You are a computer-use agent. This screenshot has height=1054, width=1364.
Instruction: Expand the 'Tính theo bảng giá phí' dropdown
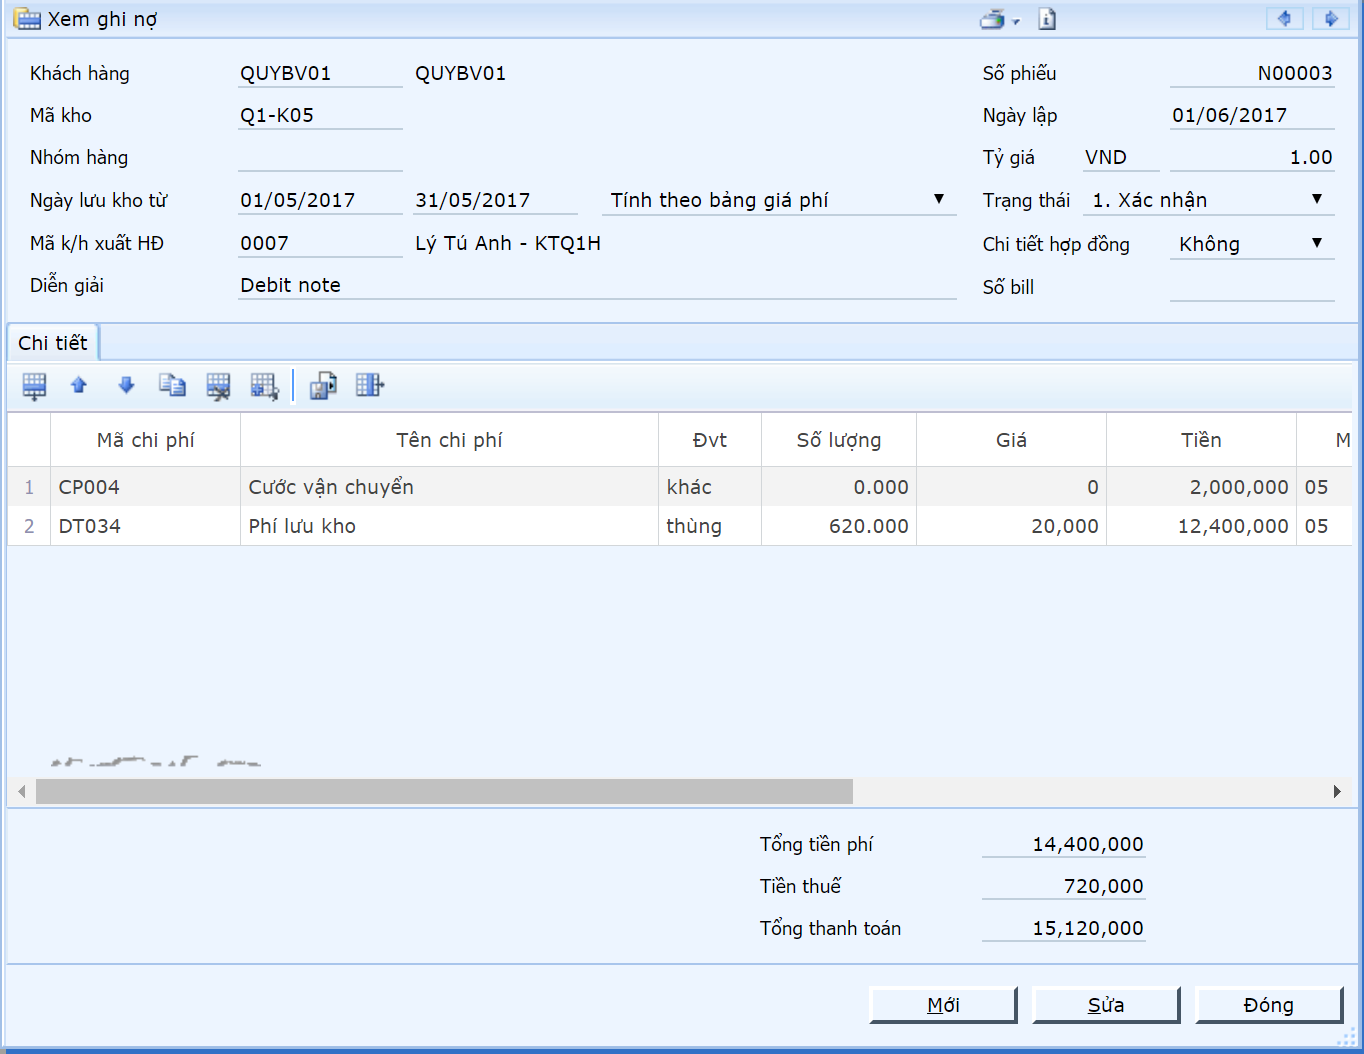(938, 200)
